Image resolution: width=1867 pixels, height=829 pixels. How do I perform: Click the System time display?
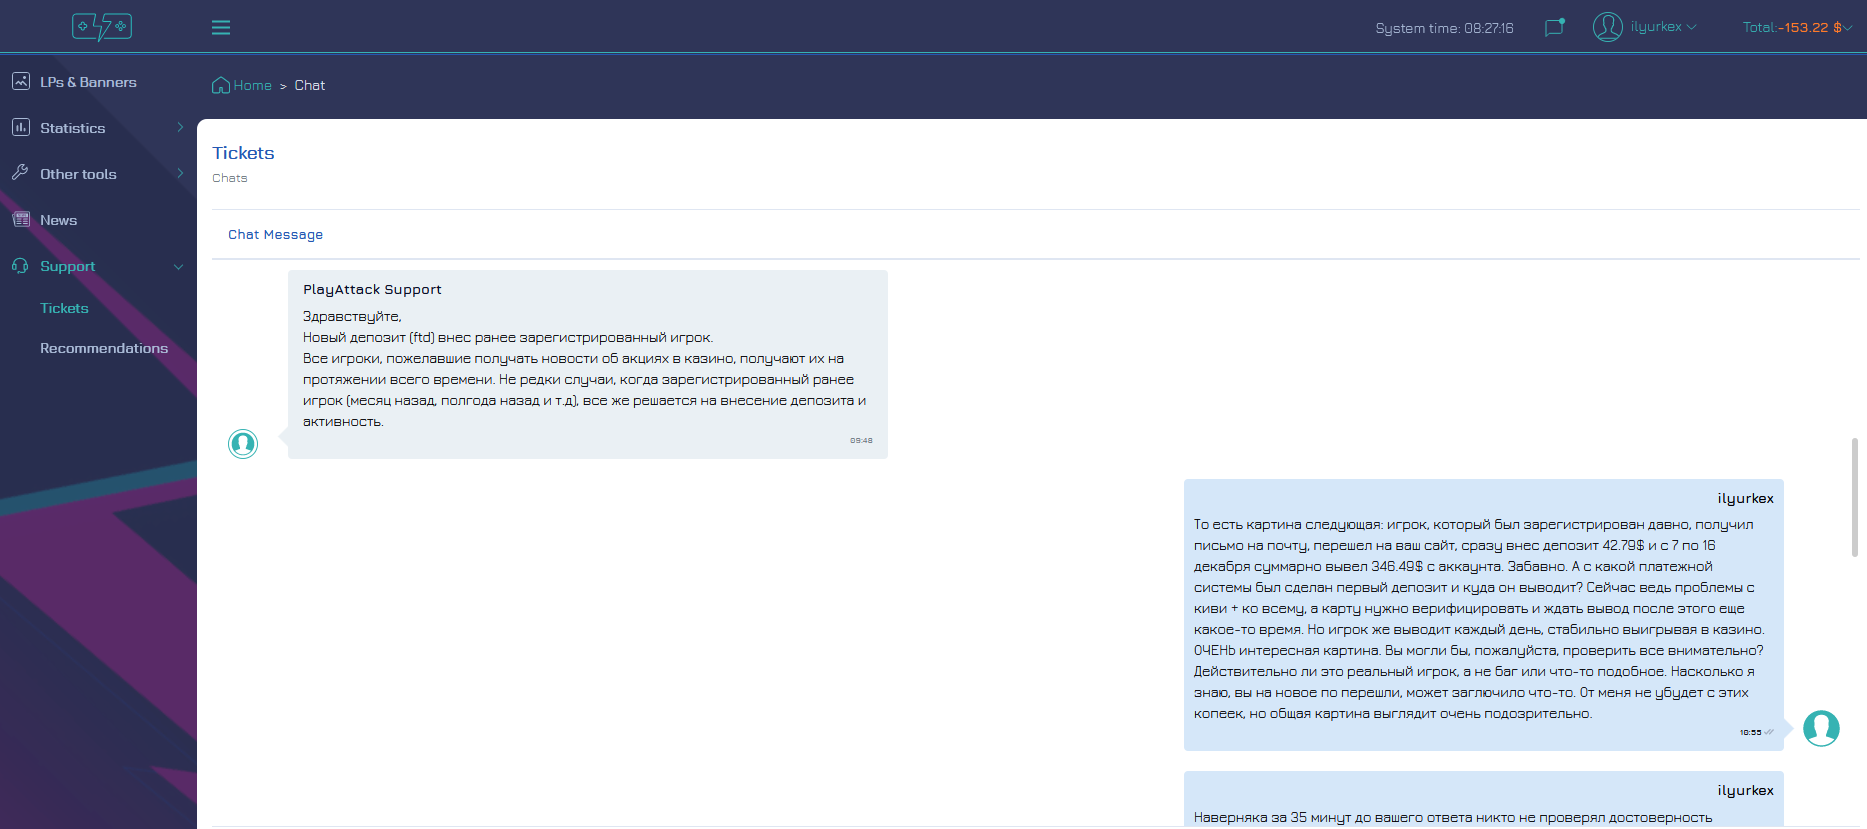[1444, 28]
